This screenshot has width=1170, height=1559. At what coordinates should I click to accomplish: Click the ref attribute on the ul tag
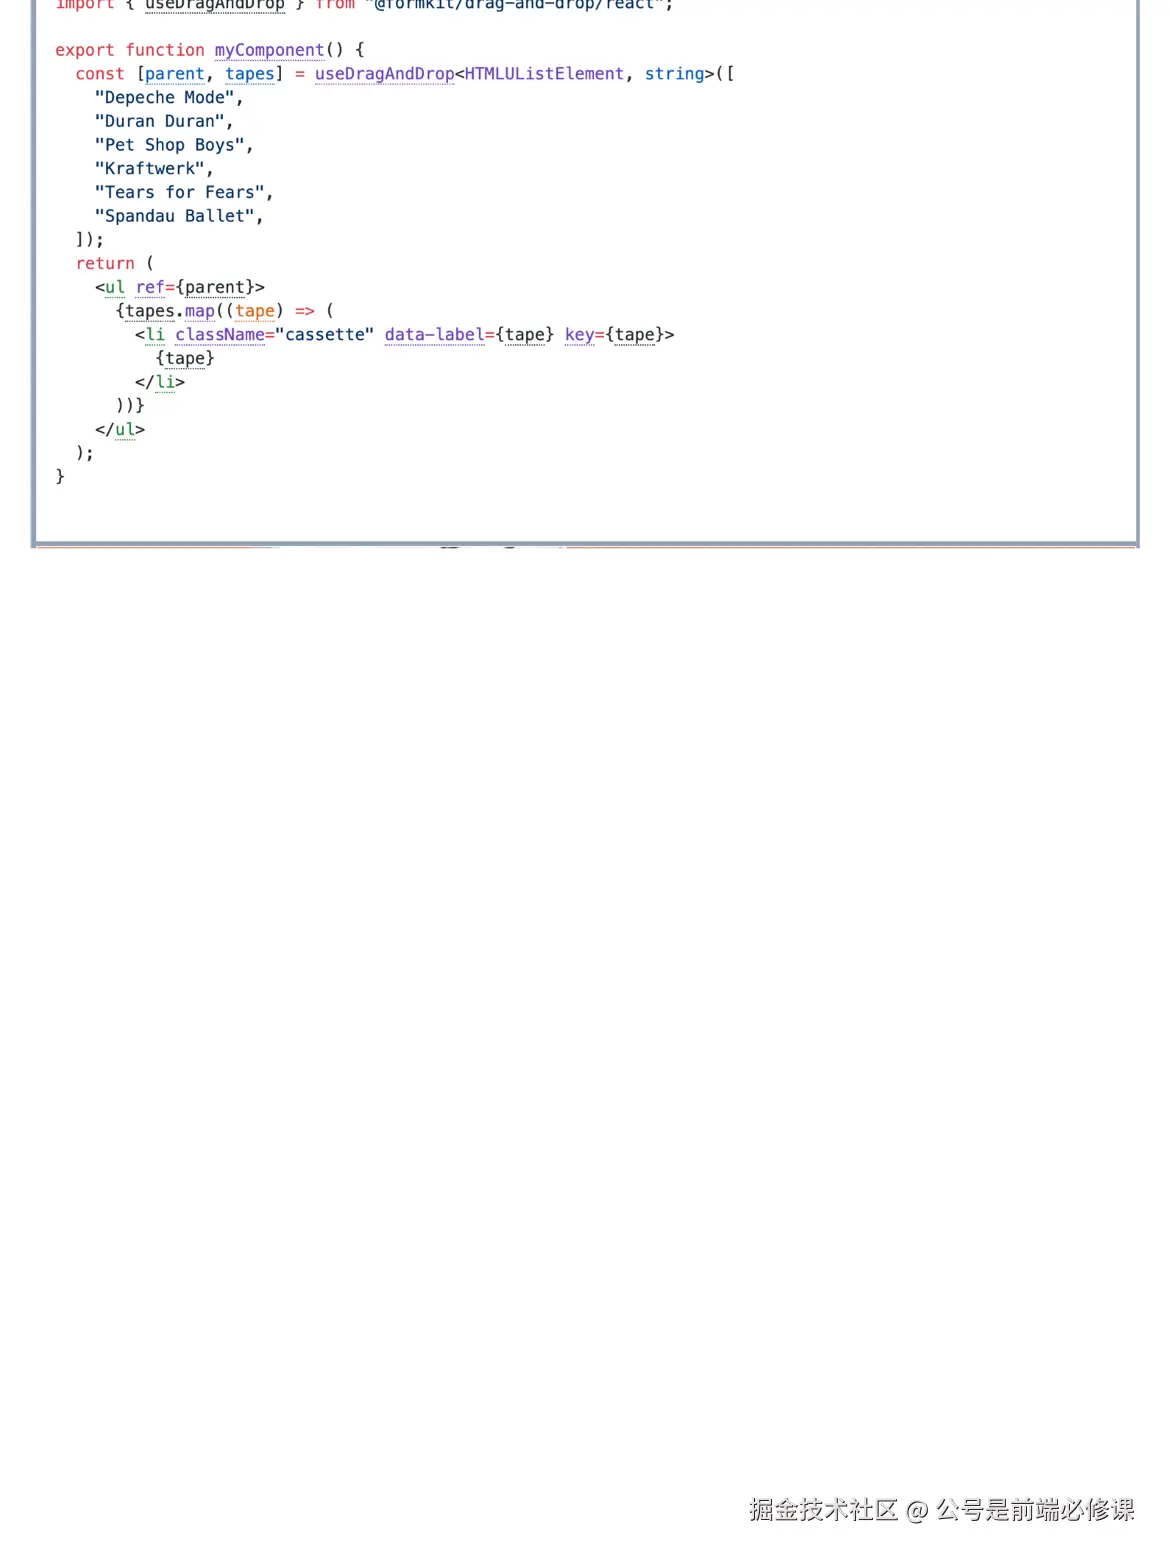point(149,288)
